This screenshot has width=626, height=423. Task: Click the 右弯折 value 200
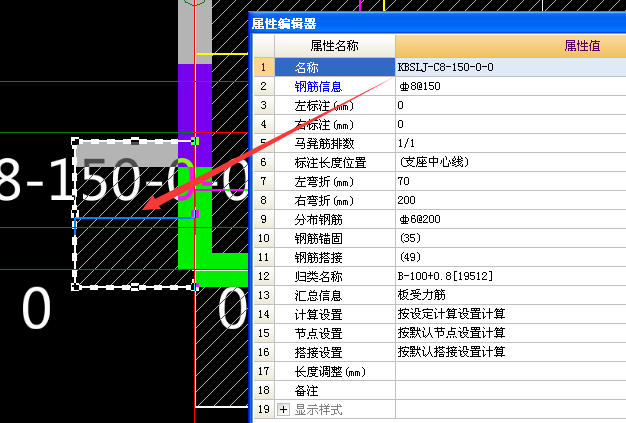(x=511, y=200)
